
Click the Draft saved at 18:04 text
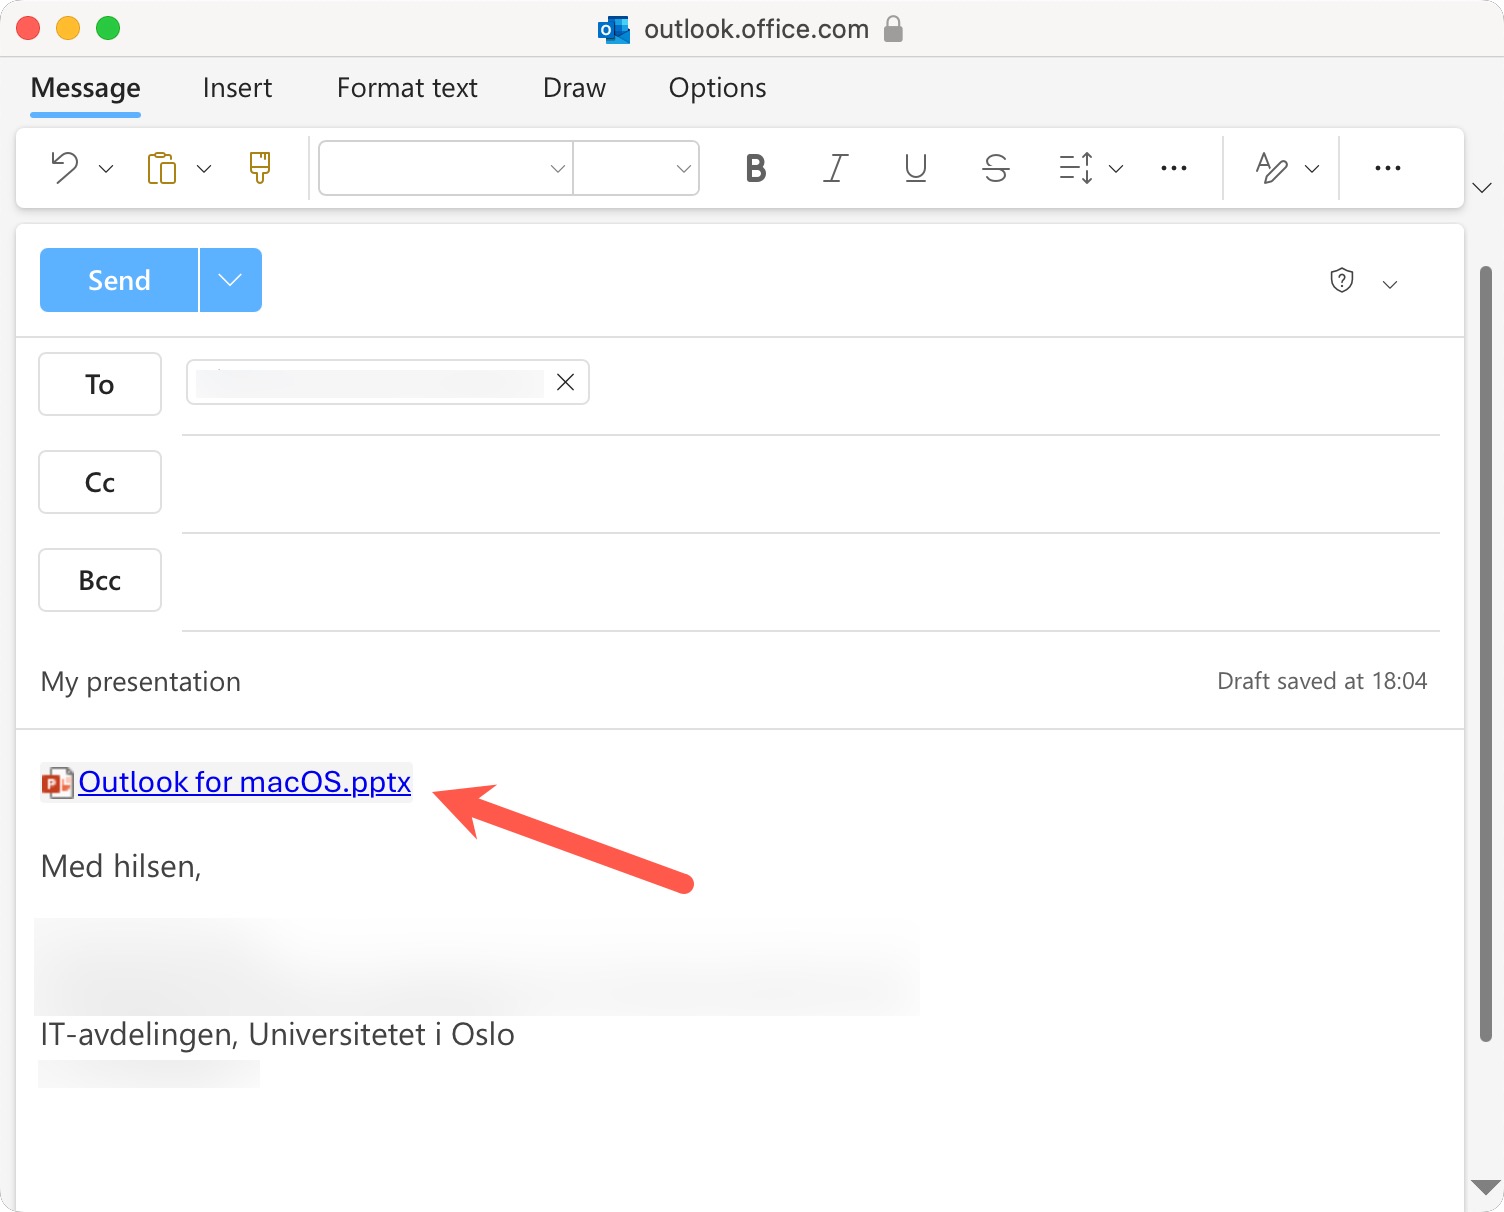1322,681
